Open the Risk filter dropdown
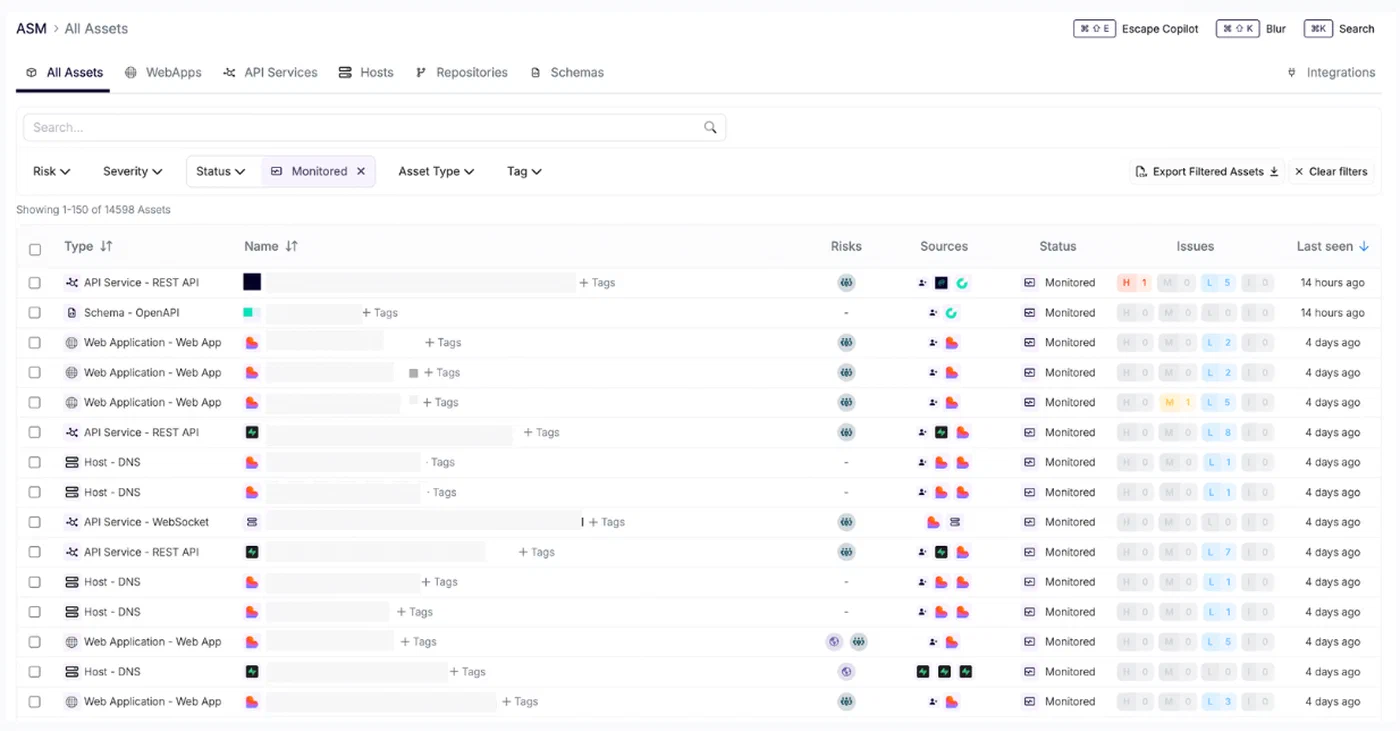The image size is (1400, 731). [x=52, y=171]
